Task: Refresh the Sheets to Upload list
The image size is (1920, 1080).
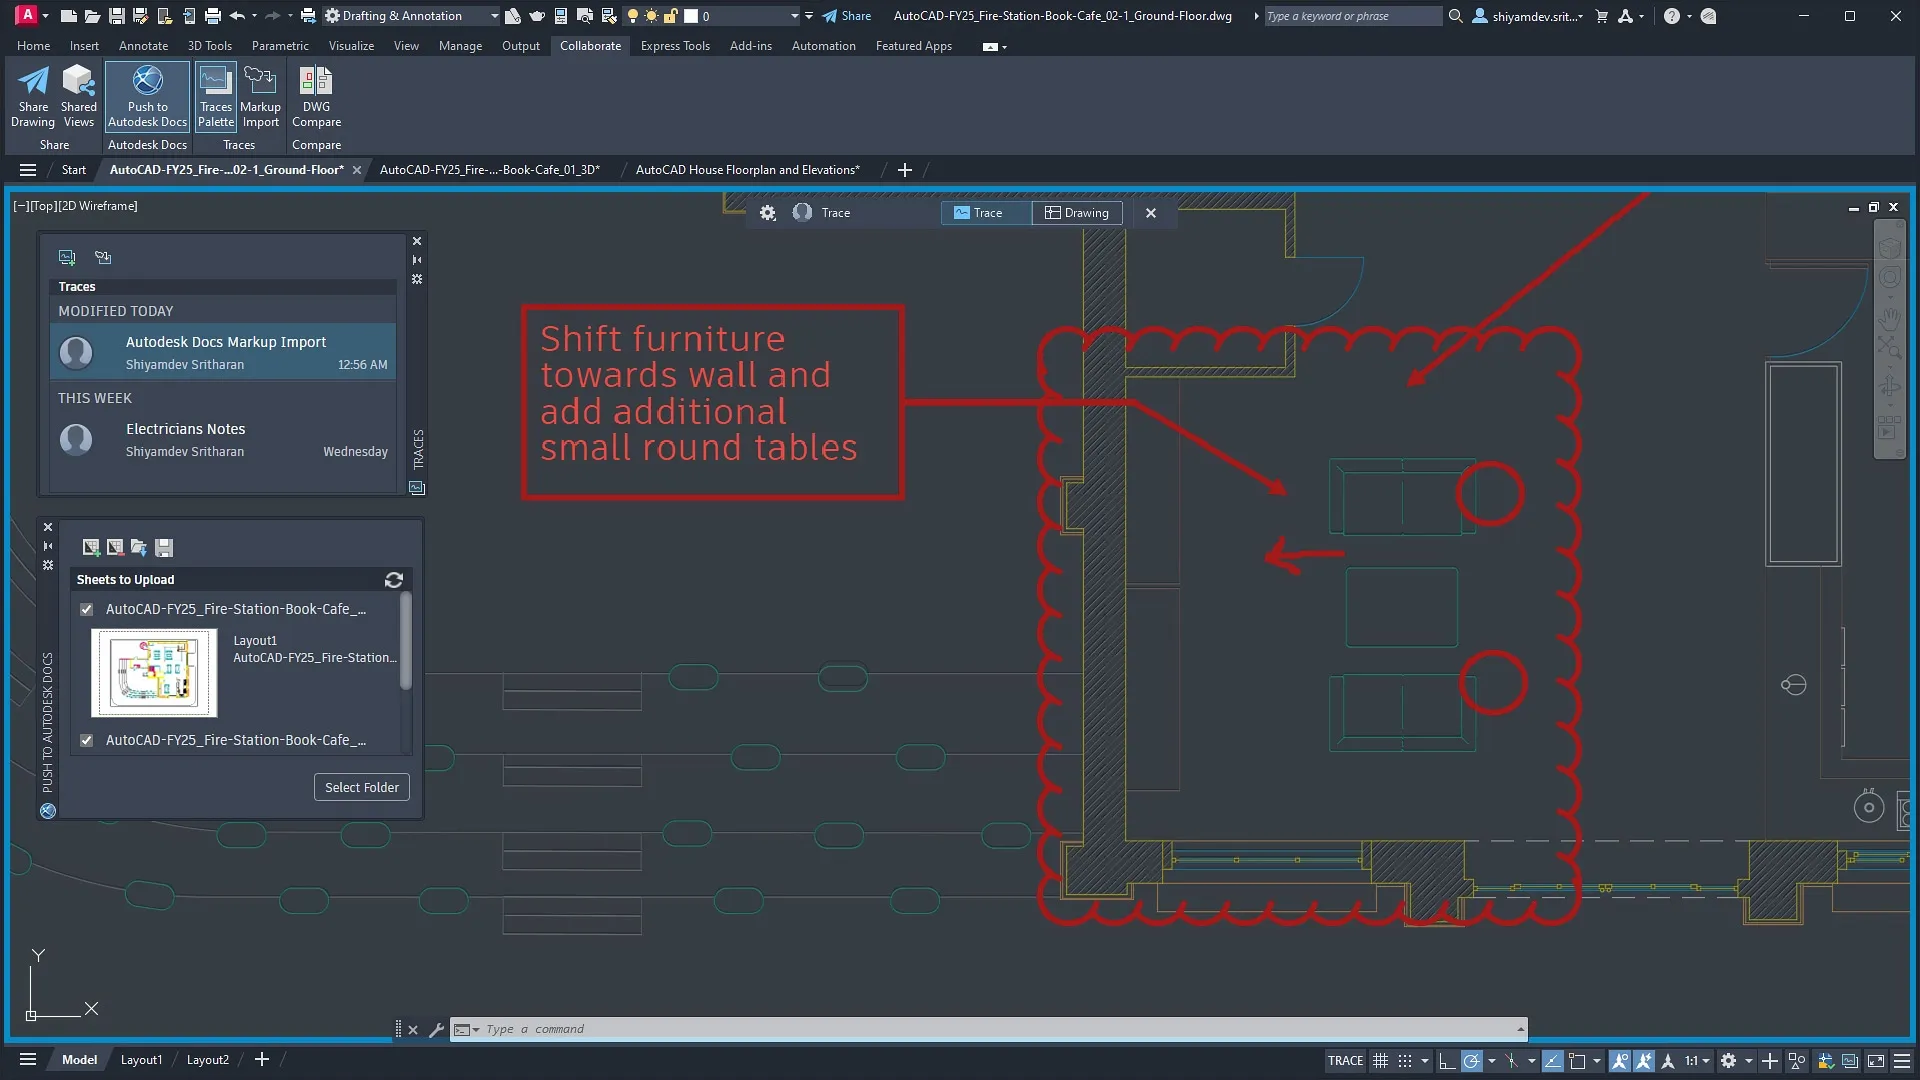Action: (x=393, y=580)
